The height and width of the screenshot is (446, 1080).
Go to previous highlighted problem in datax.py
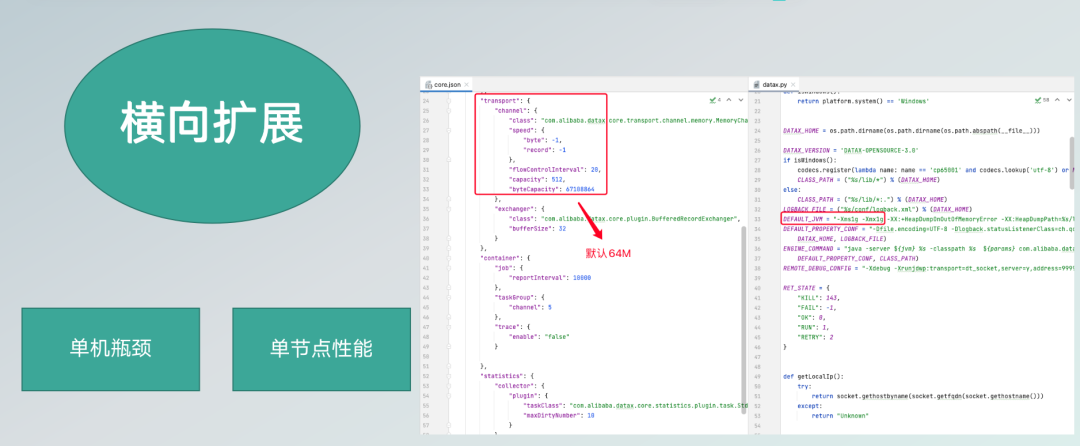1057,100
